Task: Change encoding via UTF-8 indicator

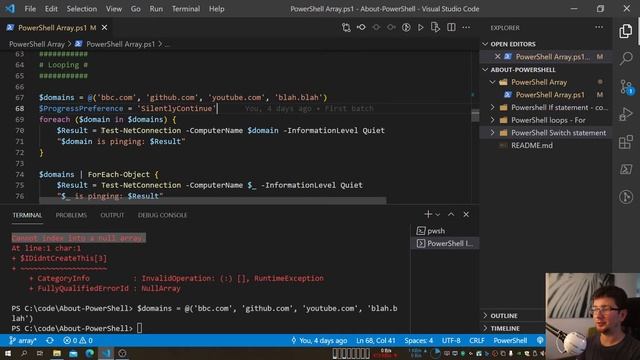Action: (x=451, y=340)
